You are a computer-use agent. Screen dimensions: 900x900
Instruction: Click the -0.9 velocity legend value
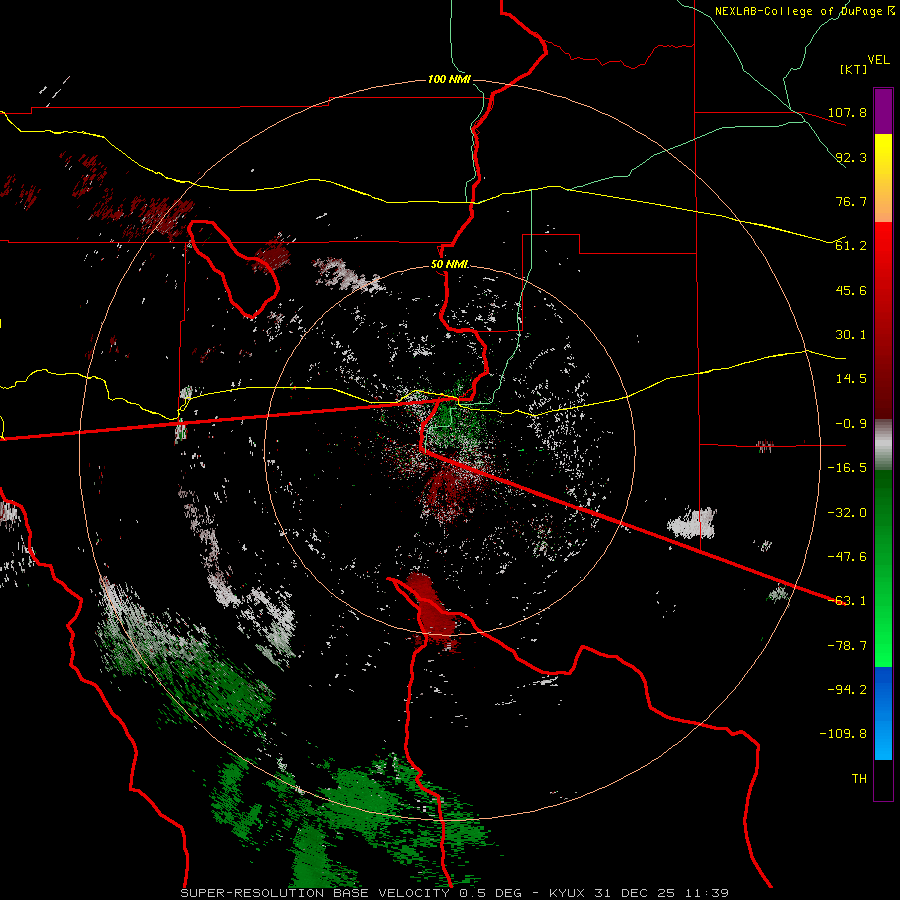click(x=851, y=424)
